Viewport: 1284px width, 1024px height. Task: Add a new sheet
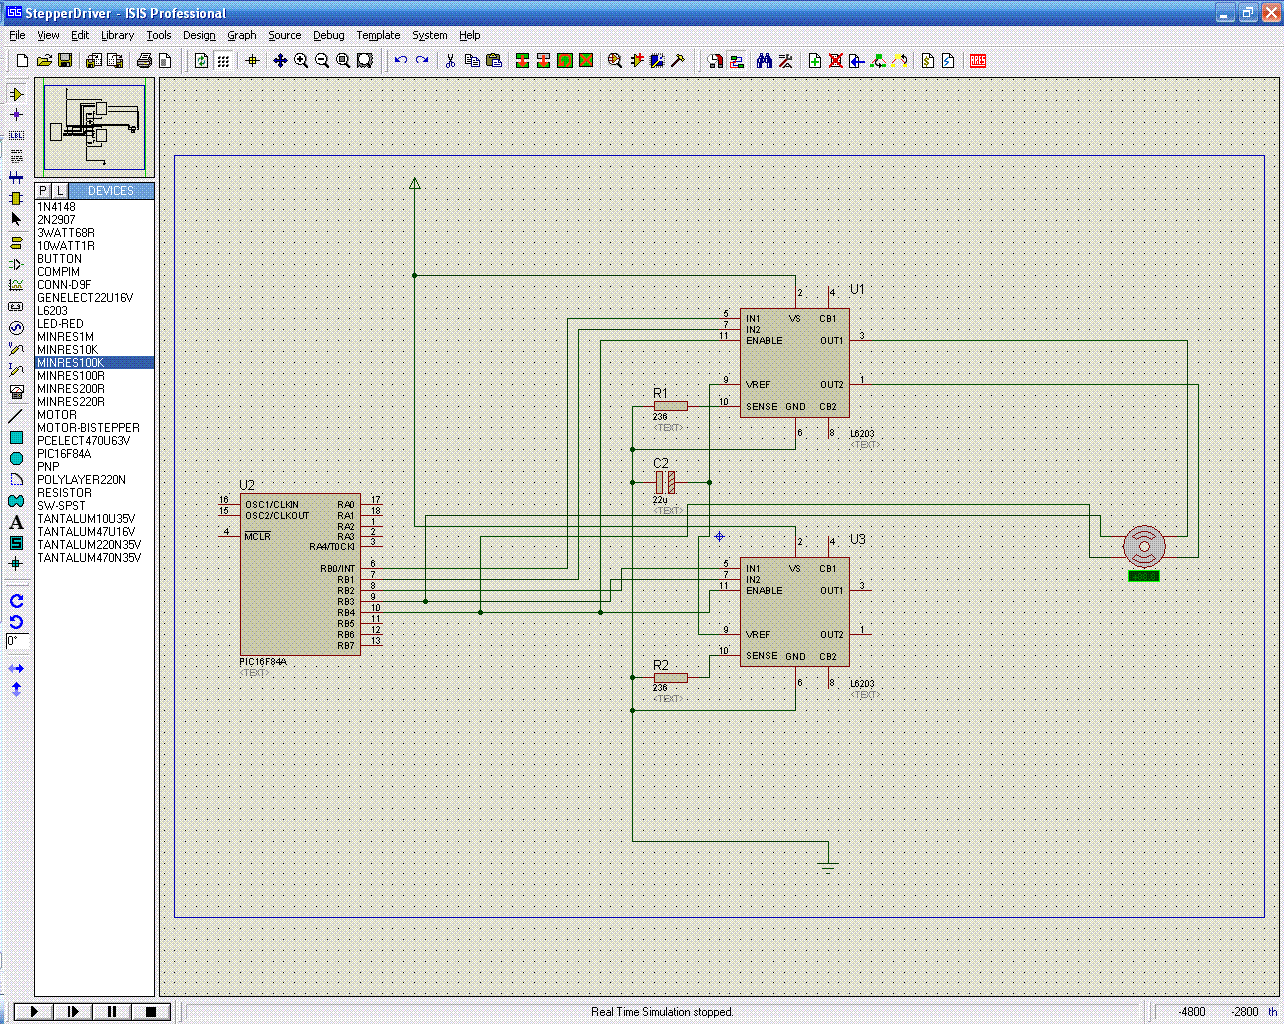pos(815,61)
